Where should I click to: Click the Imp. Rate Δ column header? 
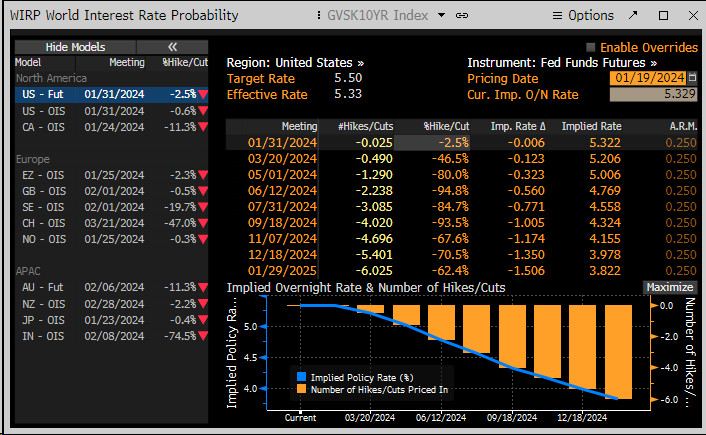518,127
